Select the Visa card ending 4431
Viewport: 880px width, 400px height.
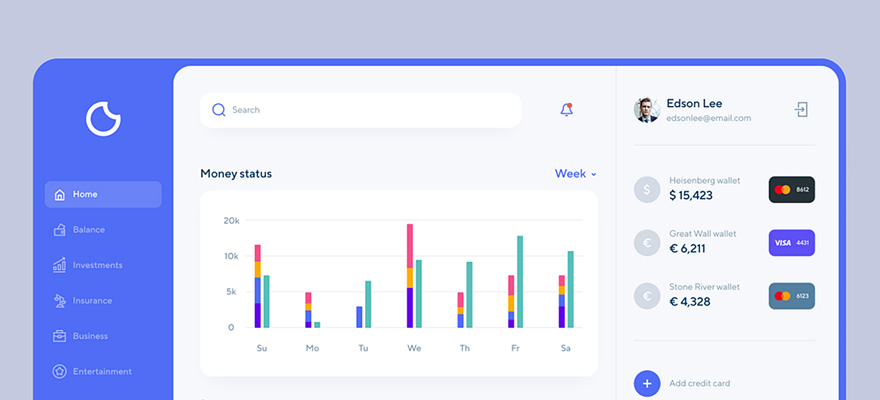coord(791,242)
